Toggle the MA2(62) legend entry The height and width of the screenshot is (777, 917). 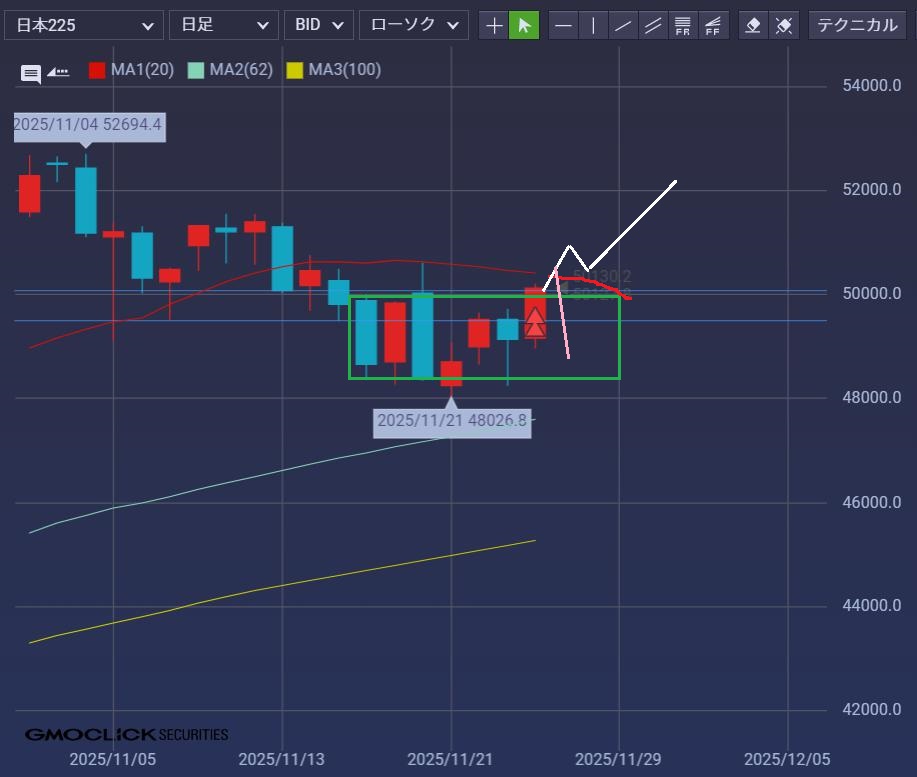pyautogui.click(x=230, y=70)
